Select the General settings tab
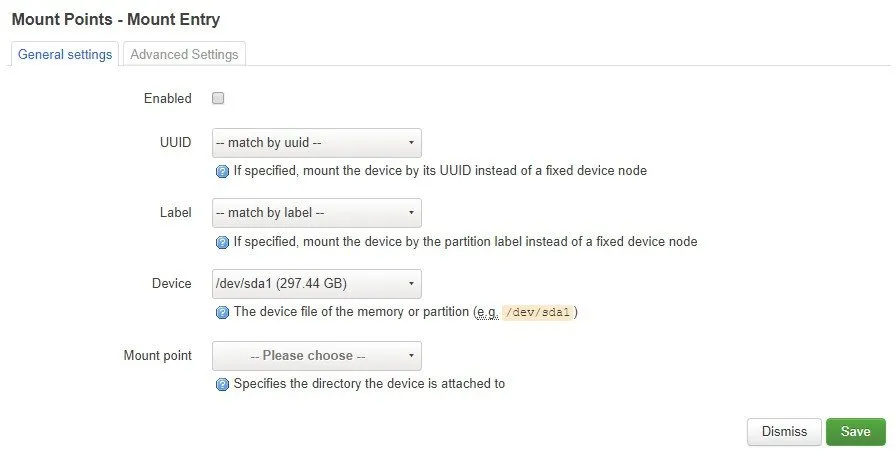Screen dimensions: 896x457 pyautogui.click(x=65, y=55)
